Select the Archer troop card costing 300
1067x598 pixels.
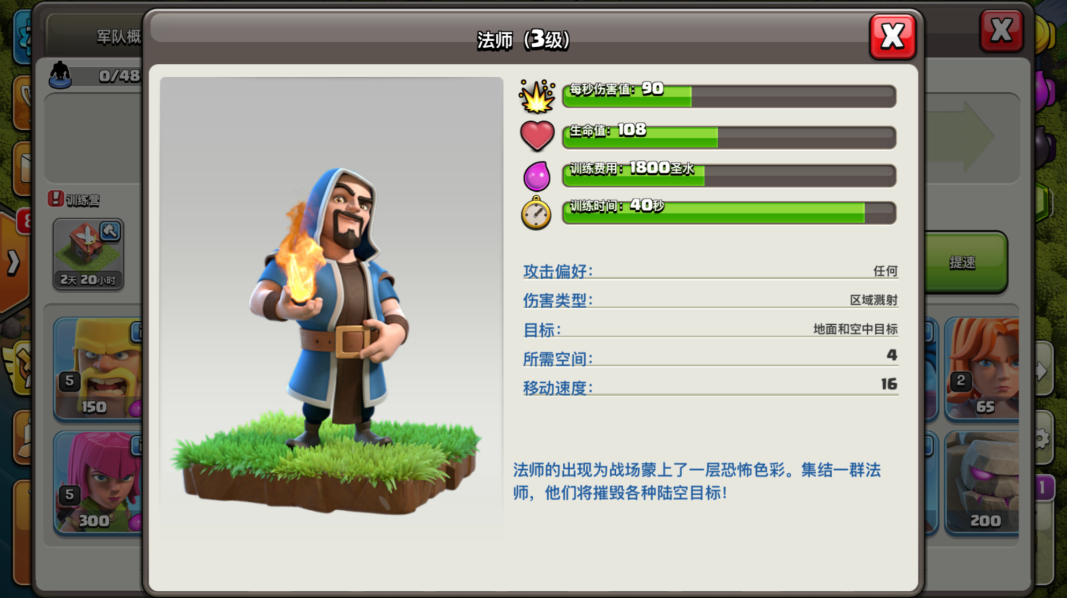[x=98, y=482]
